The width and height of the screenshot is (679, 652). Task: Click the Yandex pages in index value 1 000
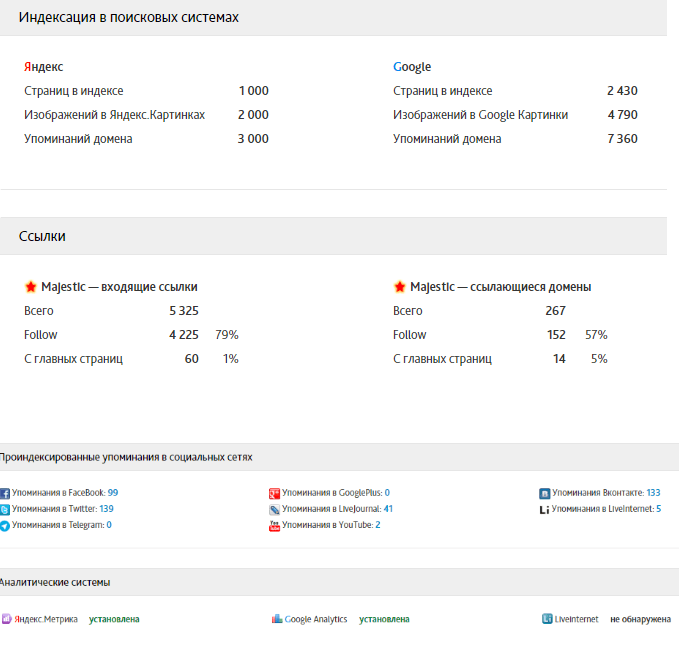click(x=254, y=91)
